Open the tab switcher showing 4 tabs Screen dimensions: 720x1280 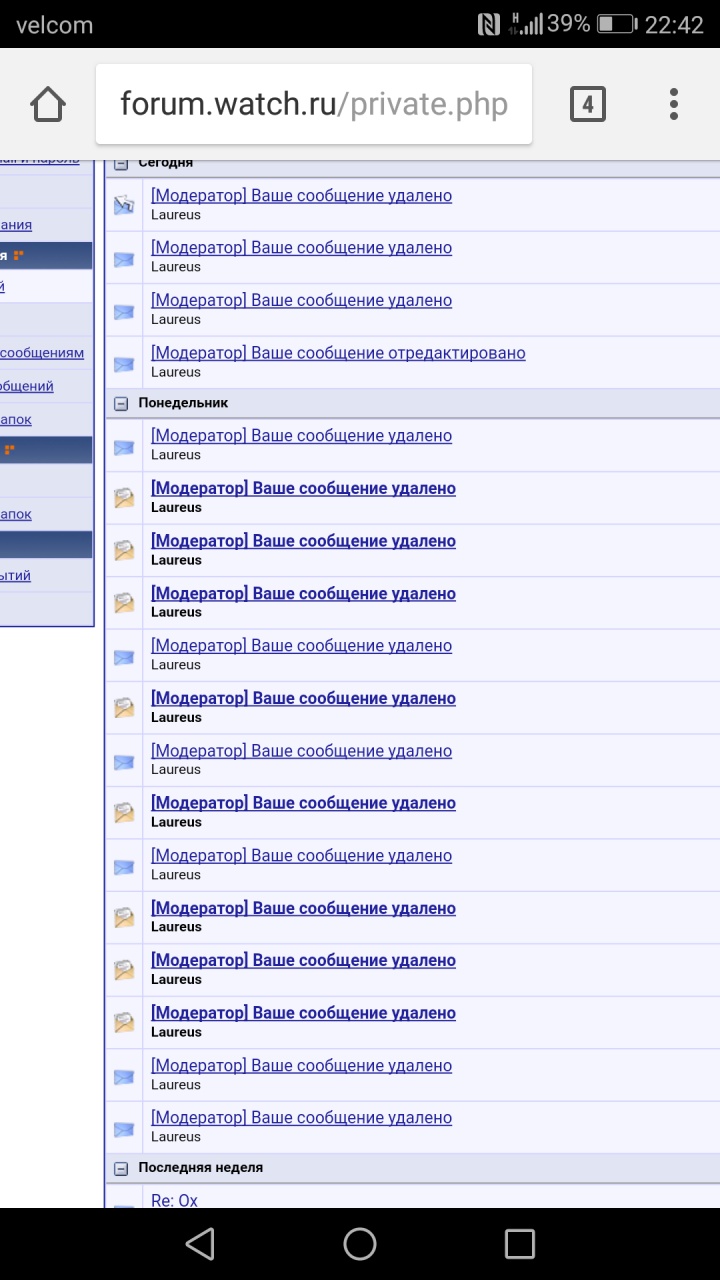coord(587,104)
